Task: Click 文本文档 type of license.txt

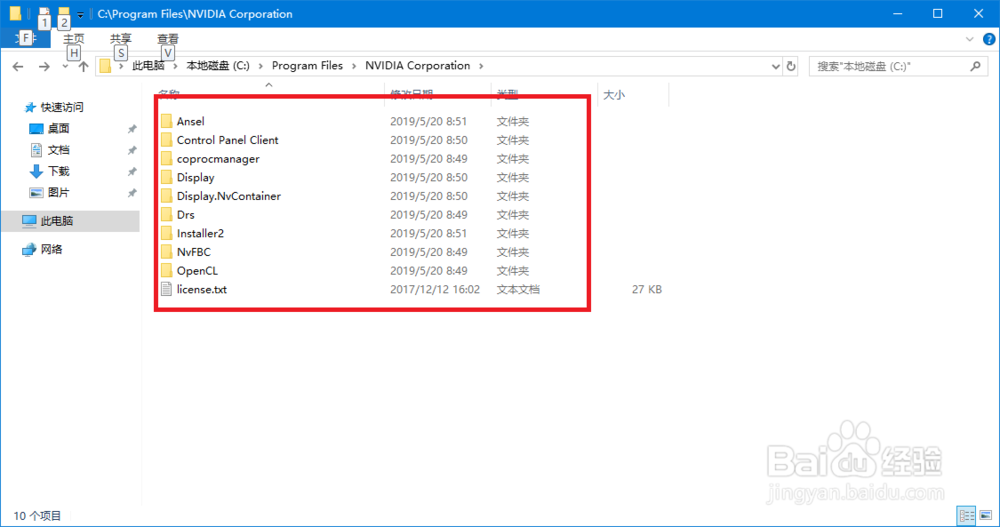Action: click(x=518, y=289)
